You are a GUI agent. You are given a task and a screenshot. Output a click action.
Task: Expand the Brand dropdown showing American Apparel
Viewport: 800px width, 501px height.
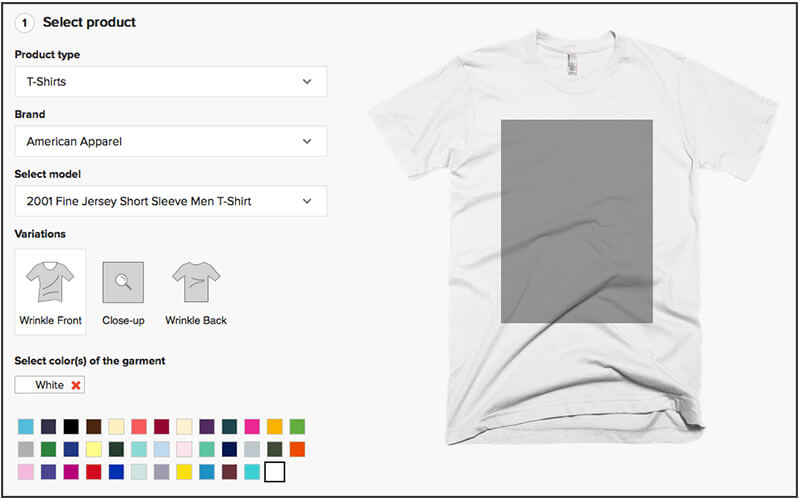[x=171, y=141]
